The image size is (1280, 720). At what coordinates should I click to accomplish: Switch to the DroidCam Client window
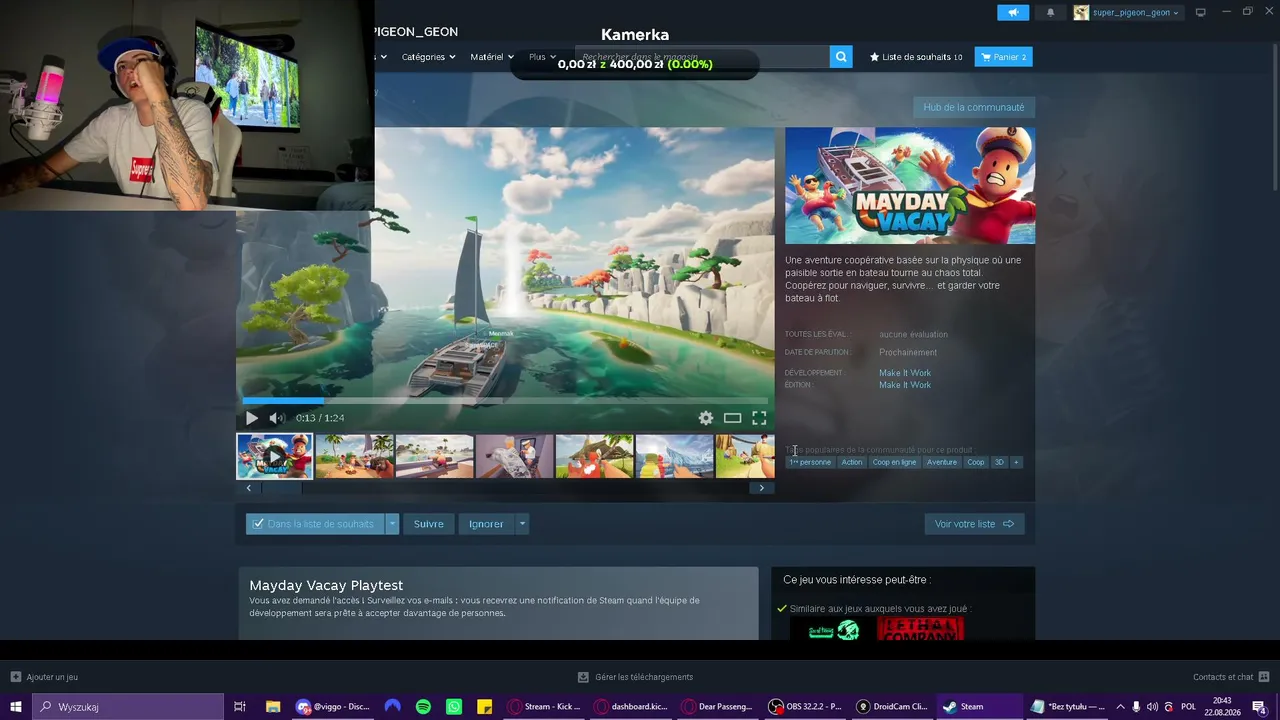pyautogui.click(x=892, y=707)
